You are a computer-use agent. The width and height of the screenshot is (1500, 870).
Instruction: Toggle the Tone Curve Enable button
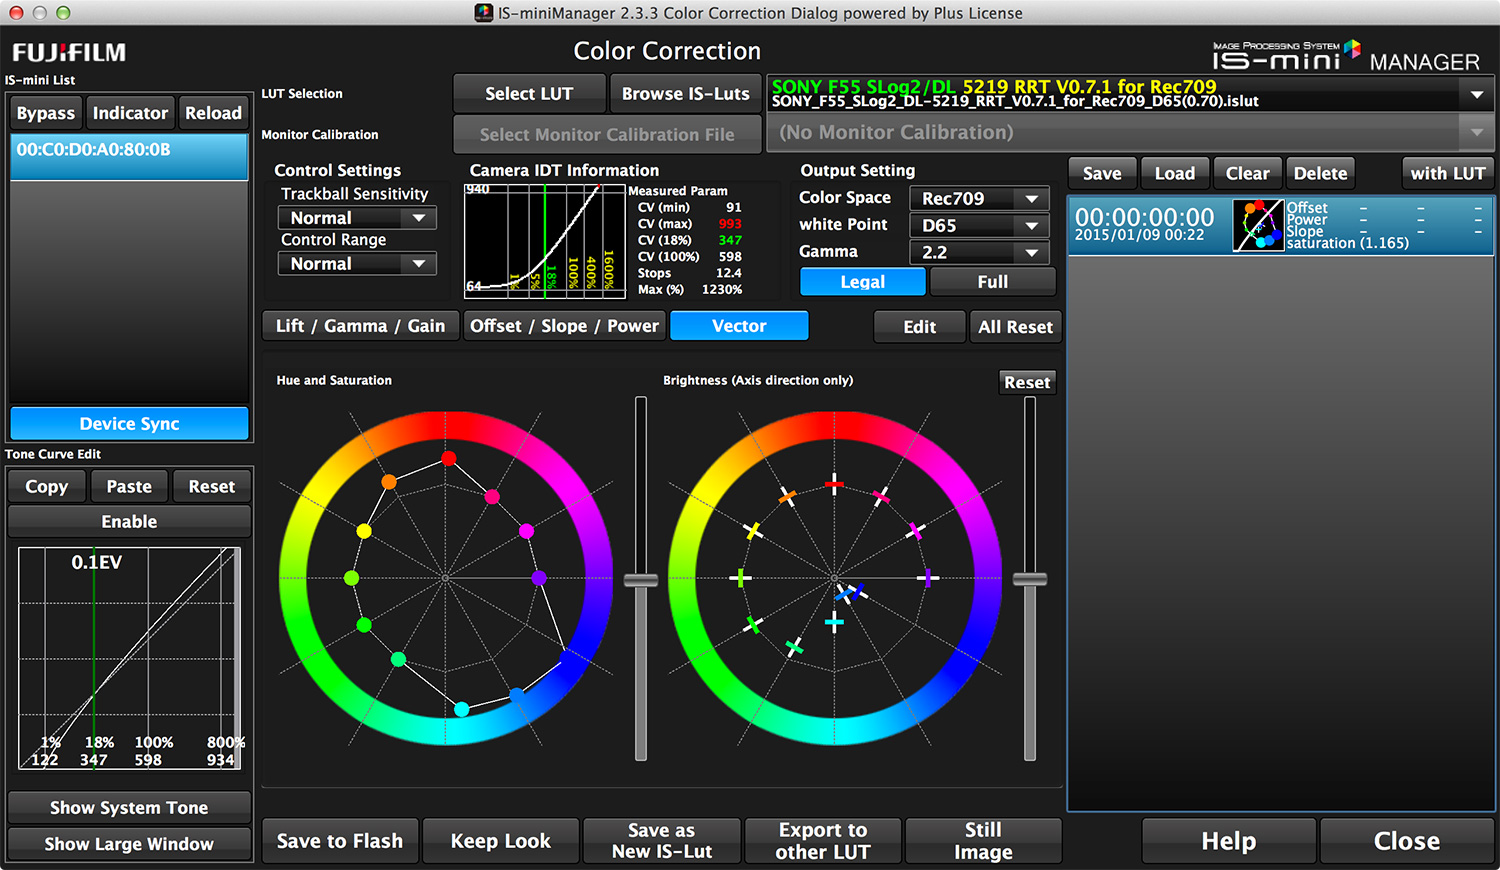coord(129,522)
